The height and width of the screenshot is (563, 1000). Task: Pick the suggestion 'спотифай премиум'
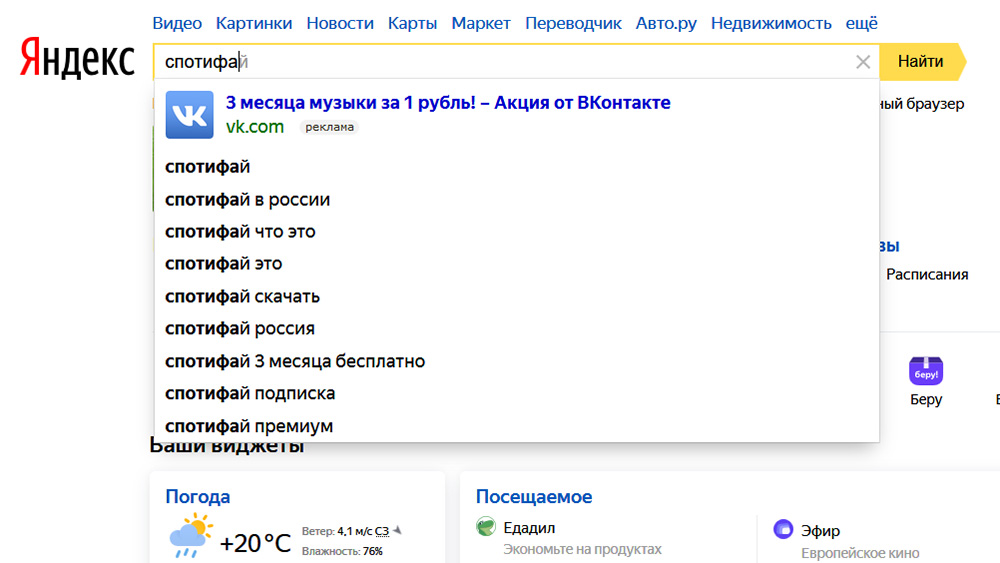249,426
